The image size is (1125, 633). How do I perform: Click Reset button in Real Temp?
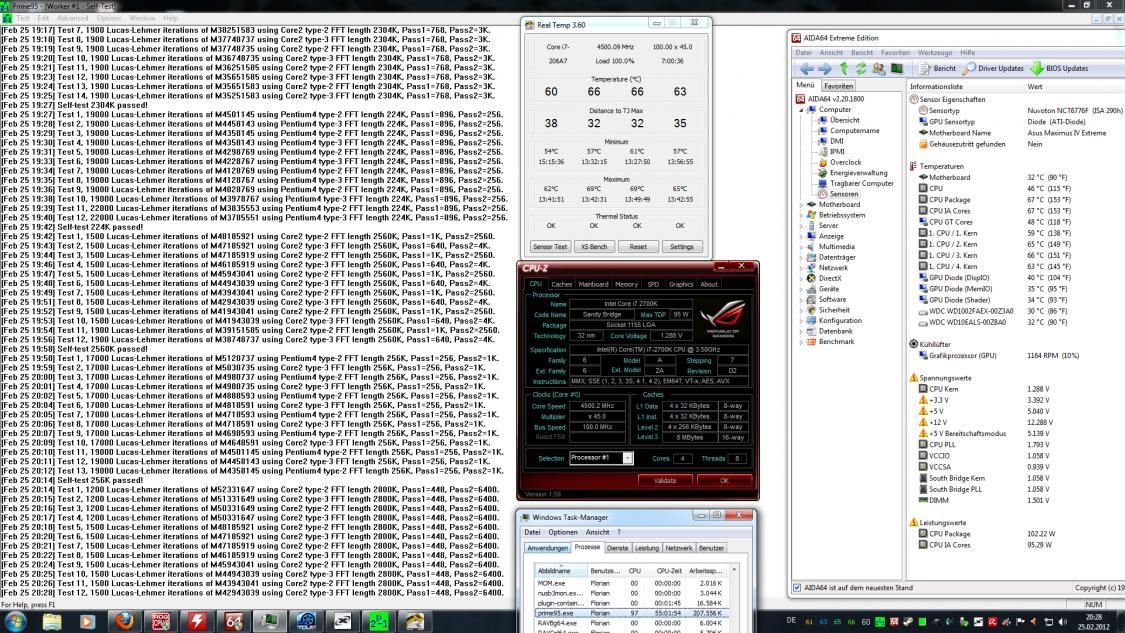click(x=638, y=247)
